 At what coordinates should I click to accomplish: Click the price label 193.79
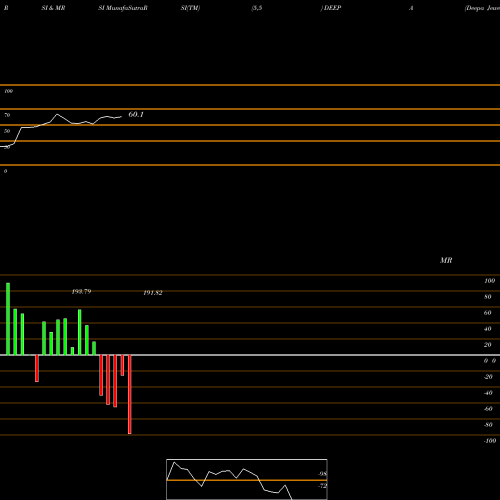tap(81, 292)
